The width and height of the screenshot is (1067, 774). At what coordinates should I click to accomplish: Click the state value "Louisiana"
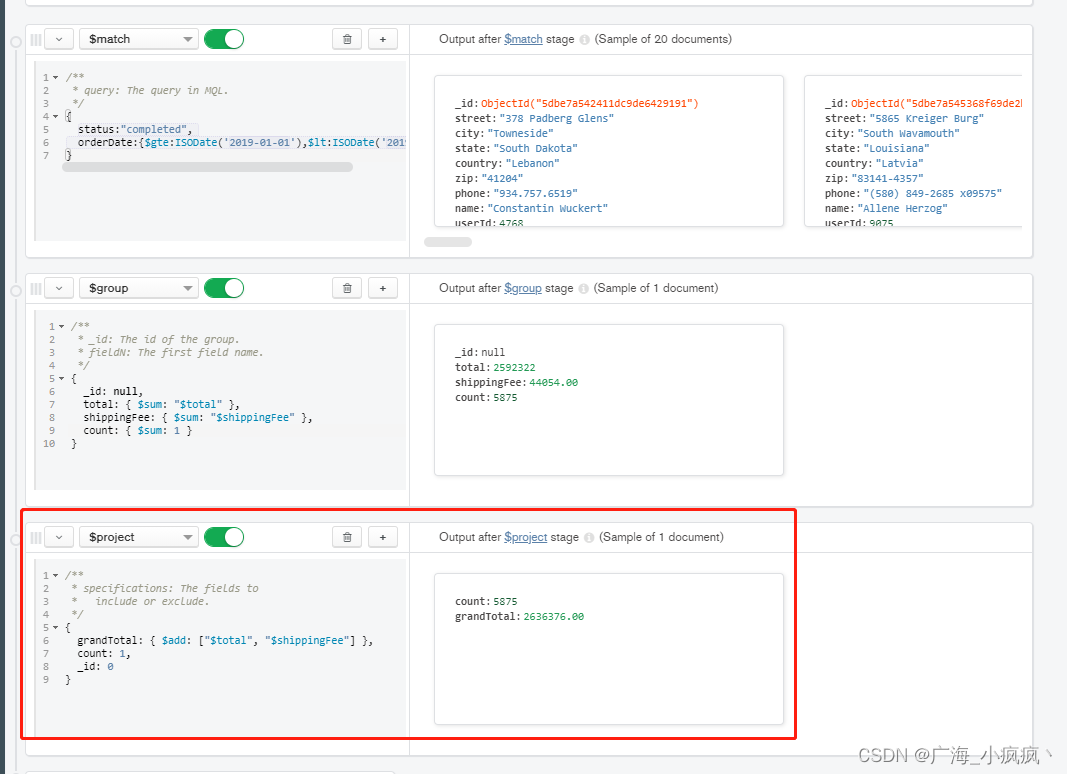tap(896, 148)
